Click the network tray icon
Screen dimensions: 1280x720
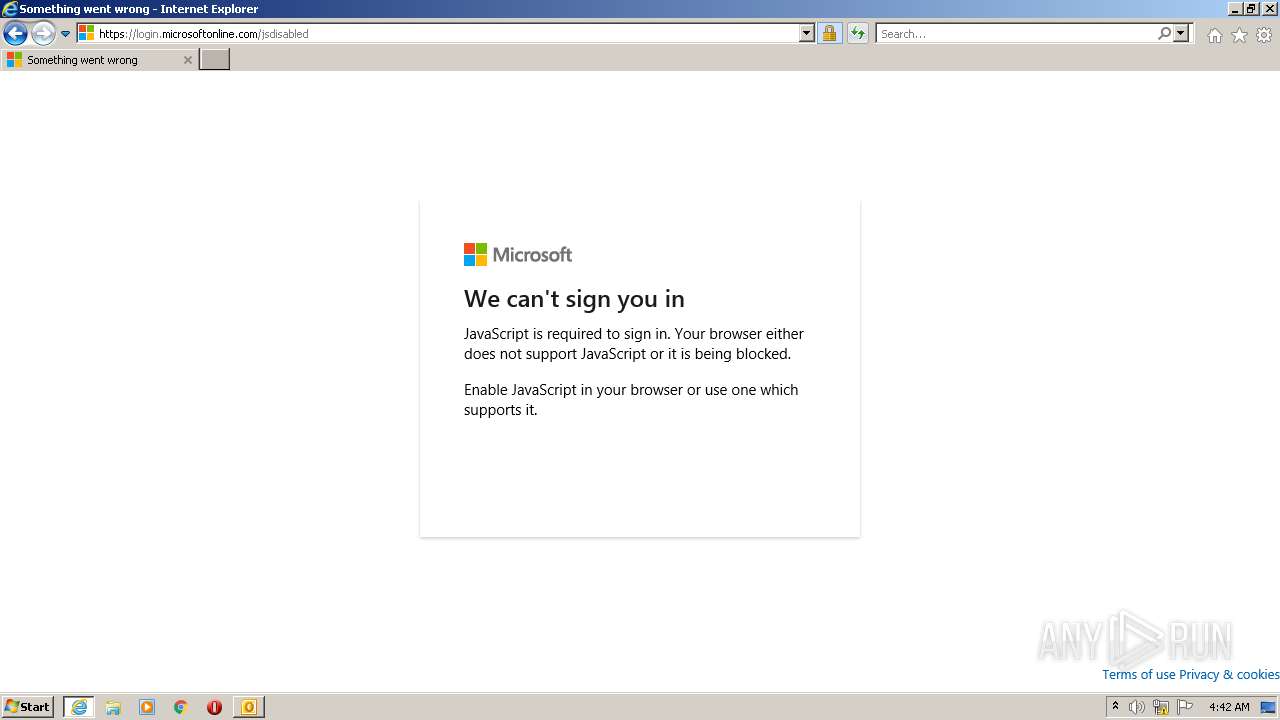click(1161, 707)
